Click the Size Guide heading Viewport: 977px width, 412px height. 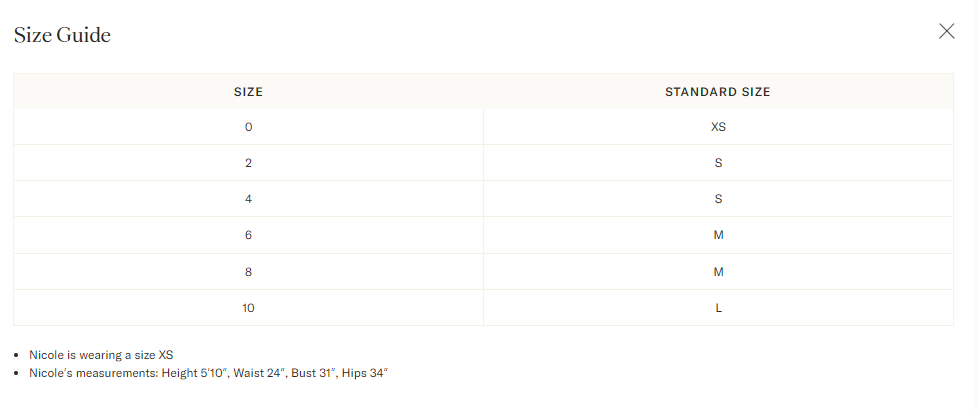62,36
